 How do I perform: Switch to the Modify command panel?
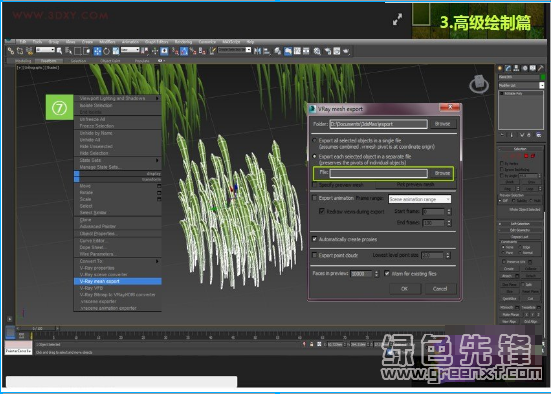click(x=508, y=68)
